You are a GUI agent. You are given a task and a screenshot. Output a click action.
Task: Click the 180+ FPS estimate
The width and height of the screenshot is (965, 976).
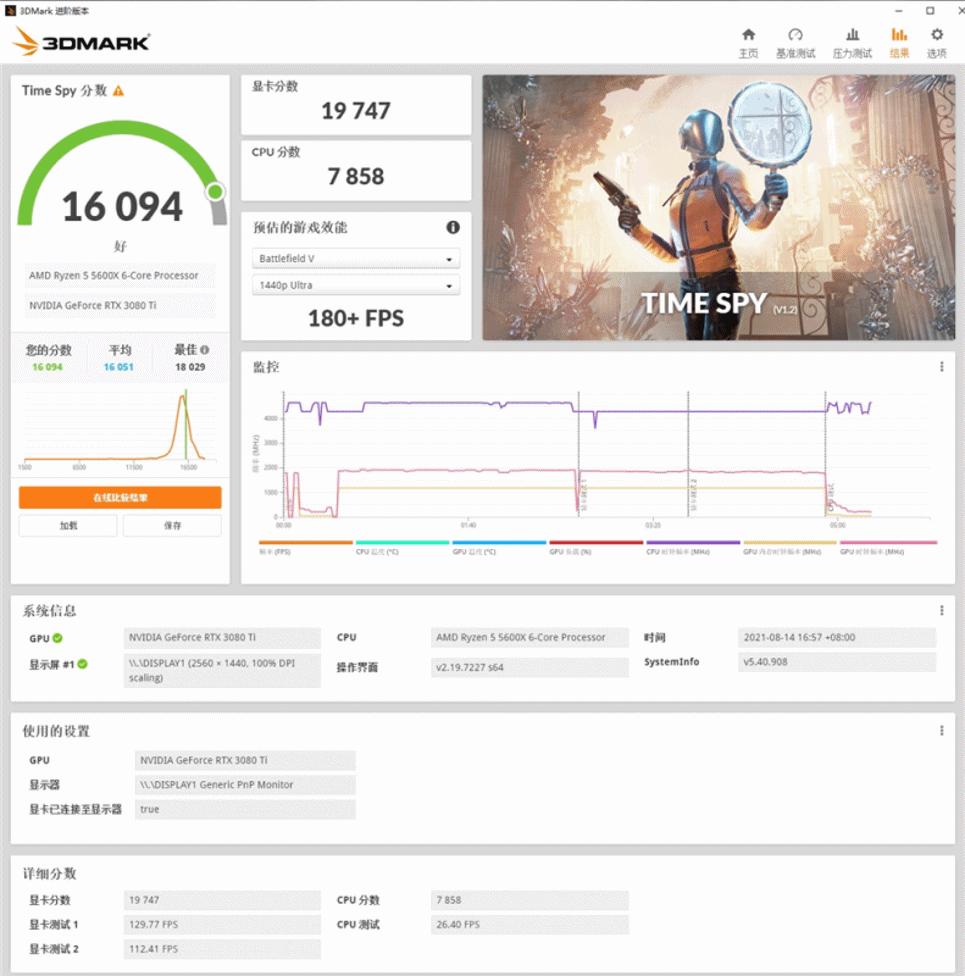click(x=355, y=319)
